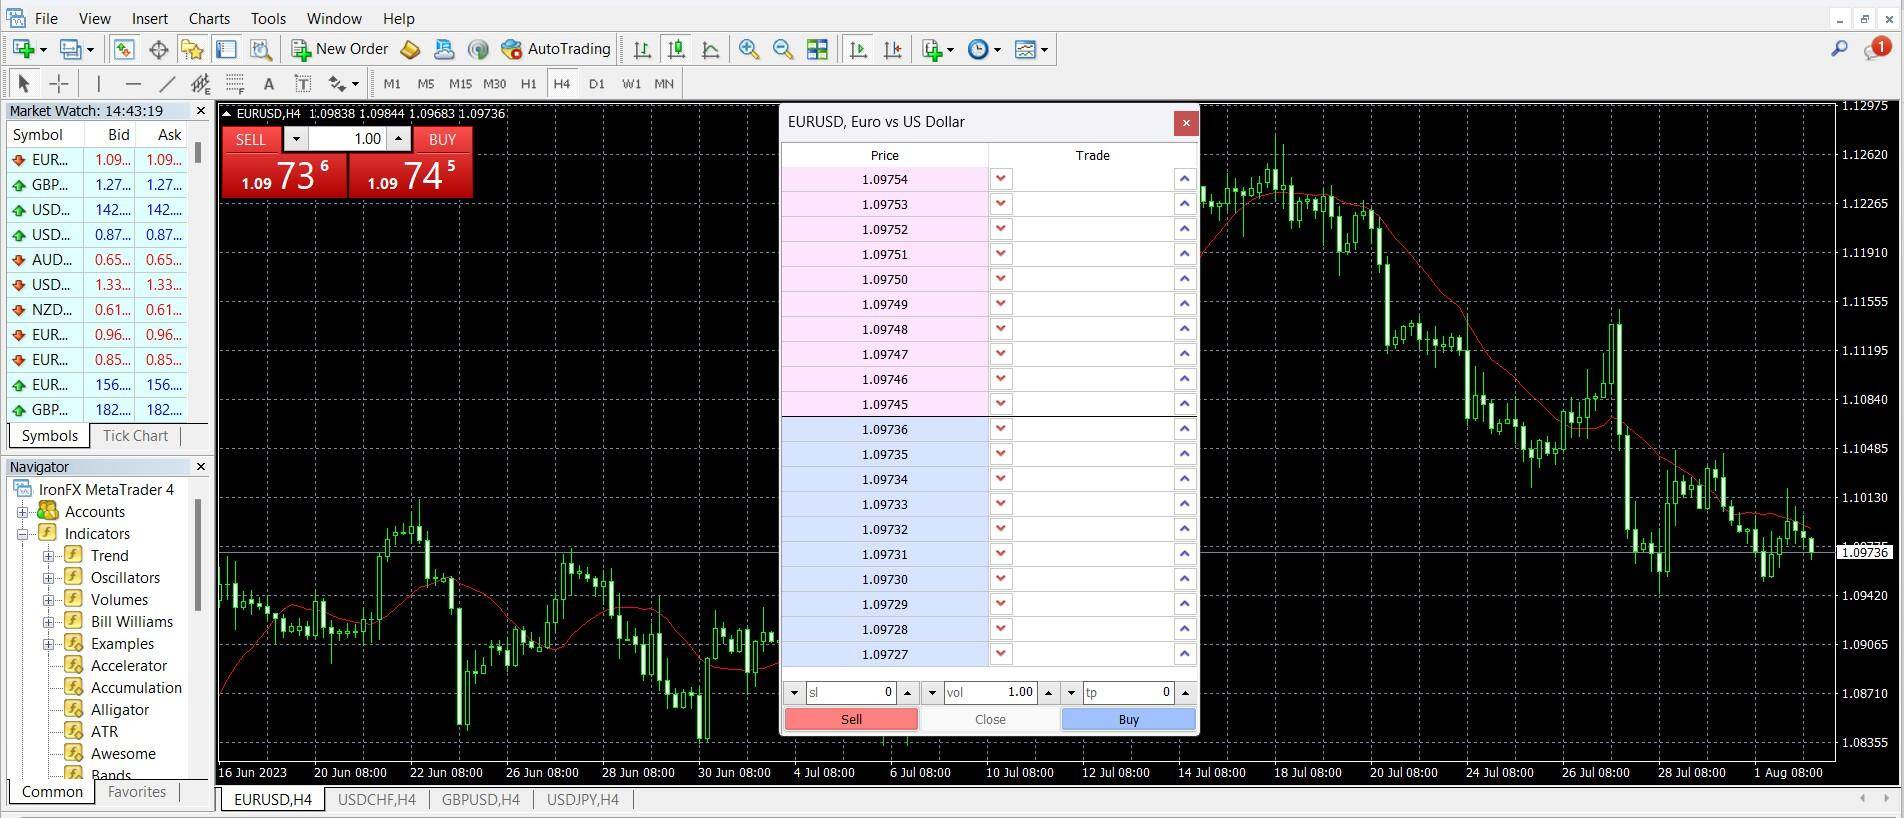Screen dimensions: 1904x818
Task: Expand the Accounts tree node
Action: pos(22,512)
